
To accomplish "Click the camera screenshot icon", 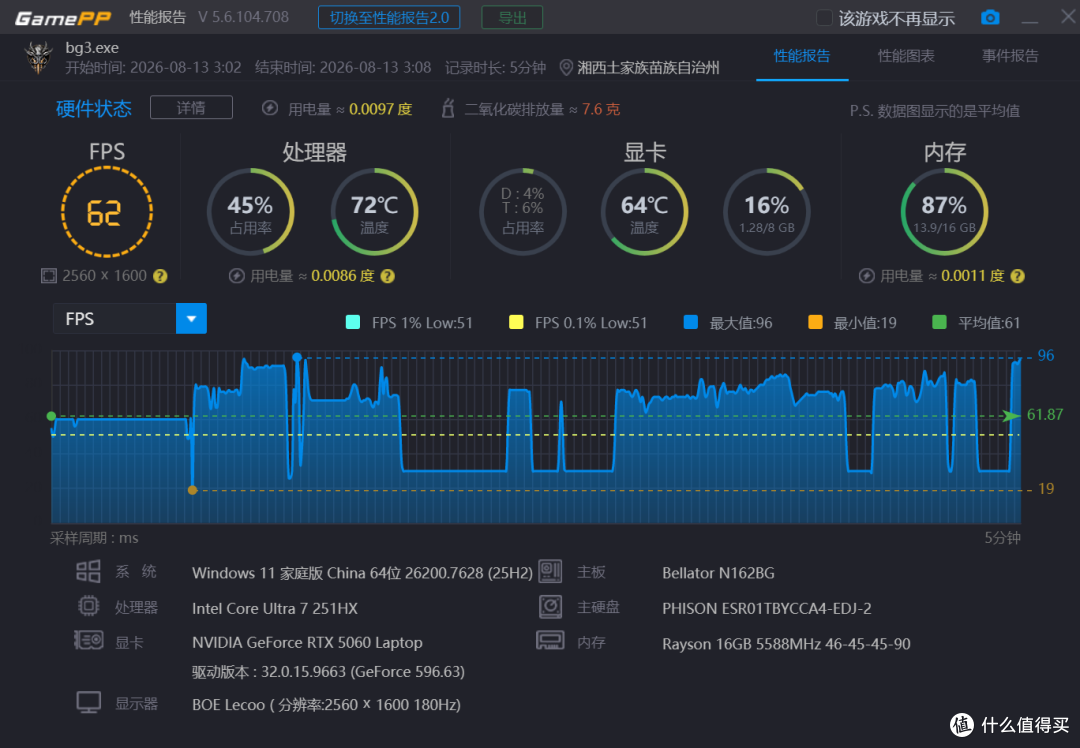I will click(990, 17).
